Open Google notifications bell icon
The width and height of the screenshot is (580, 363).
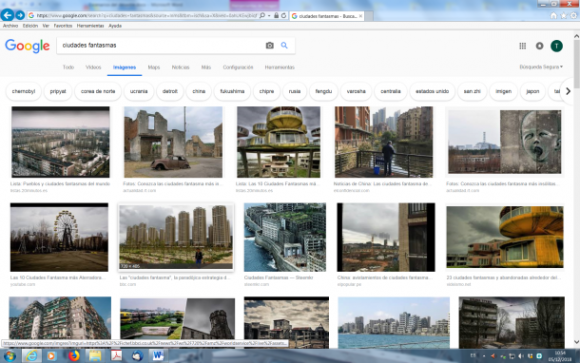(539, 46)
